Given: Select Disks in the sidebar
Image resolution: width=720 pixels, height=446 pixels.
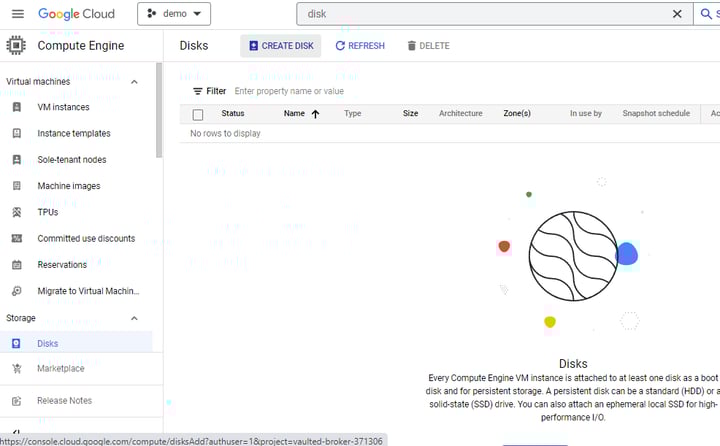Looking at the screenshot, I should point(48,344).
